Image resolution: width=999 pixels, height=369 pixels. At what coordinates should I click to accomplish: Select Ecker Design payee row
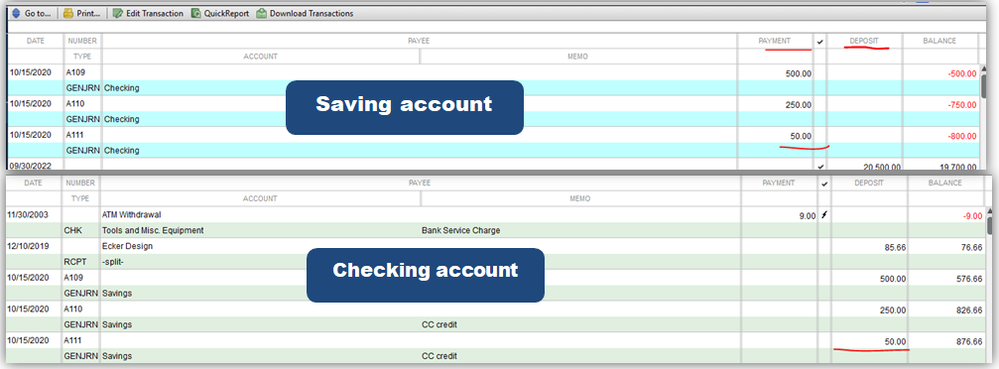pyautogui.click(x=127, y=246)
